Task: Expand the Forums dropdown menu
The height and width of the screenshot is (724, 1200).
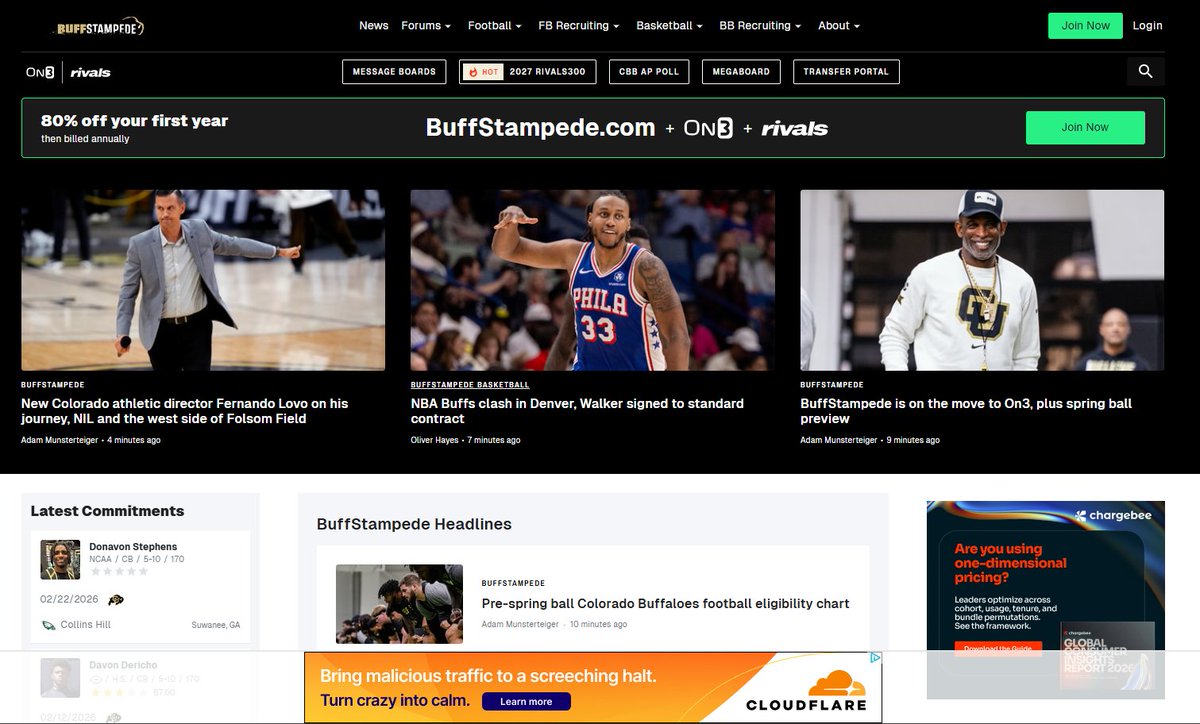Action: point(426,26)
